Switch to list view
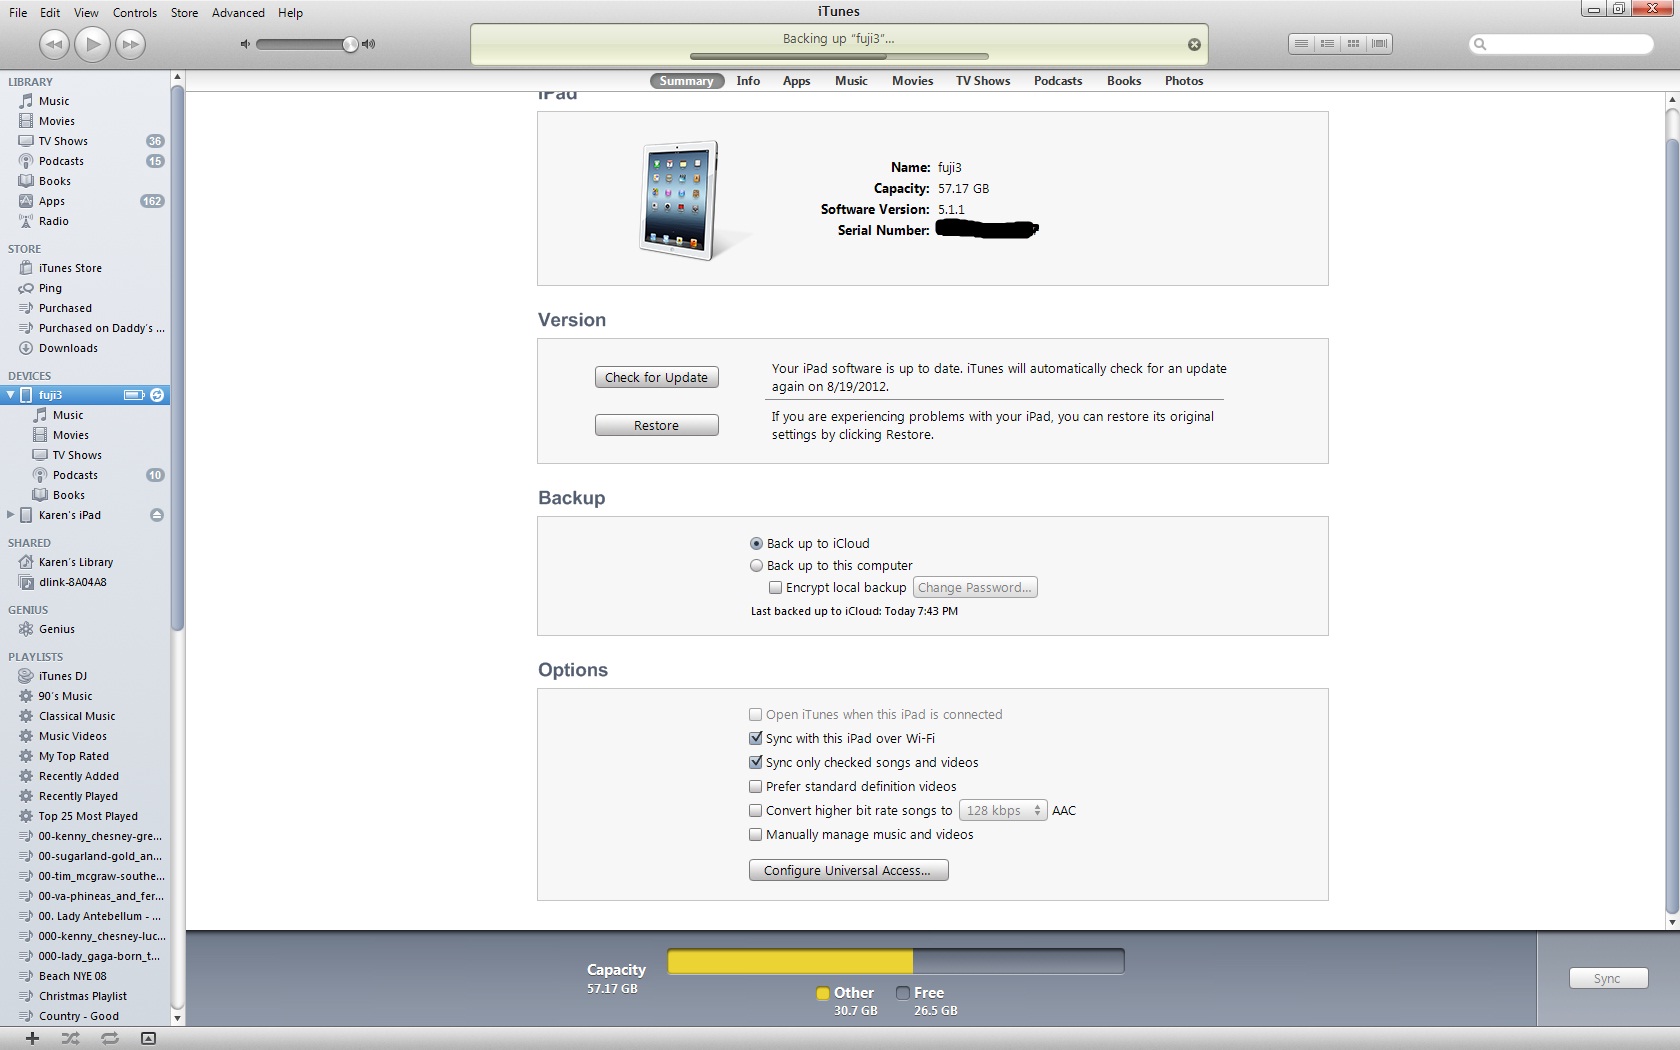Screen dimensions: 1680x1050 [1301, 44]
